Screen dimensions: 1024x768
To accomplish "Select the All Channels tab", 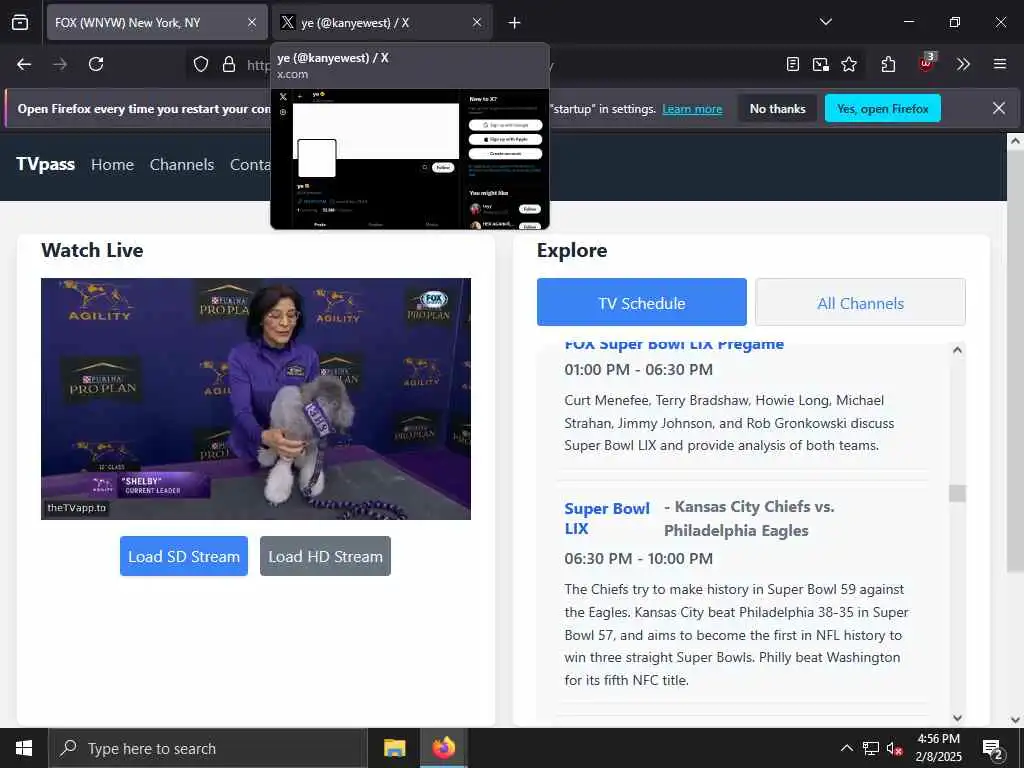I will pos(860,302).
